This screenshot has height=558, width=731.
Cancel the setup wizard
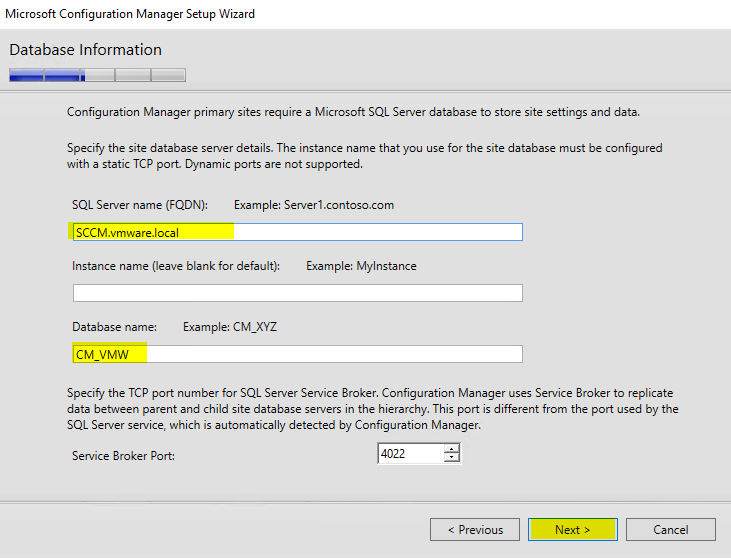[x=671, y=529]
